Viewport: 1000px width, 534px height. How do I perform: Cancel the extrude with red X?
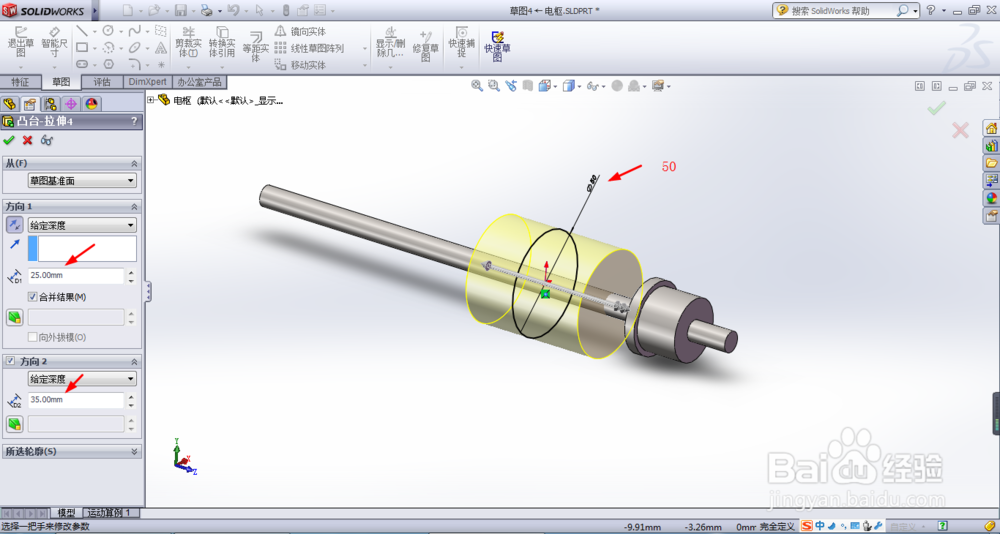(x=27, y=140)
